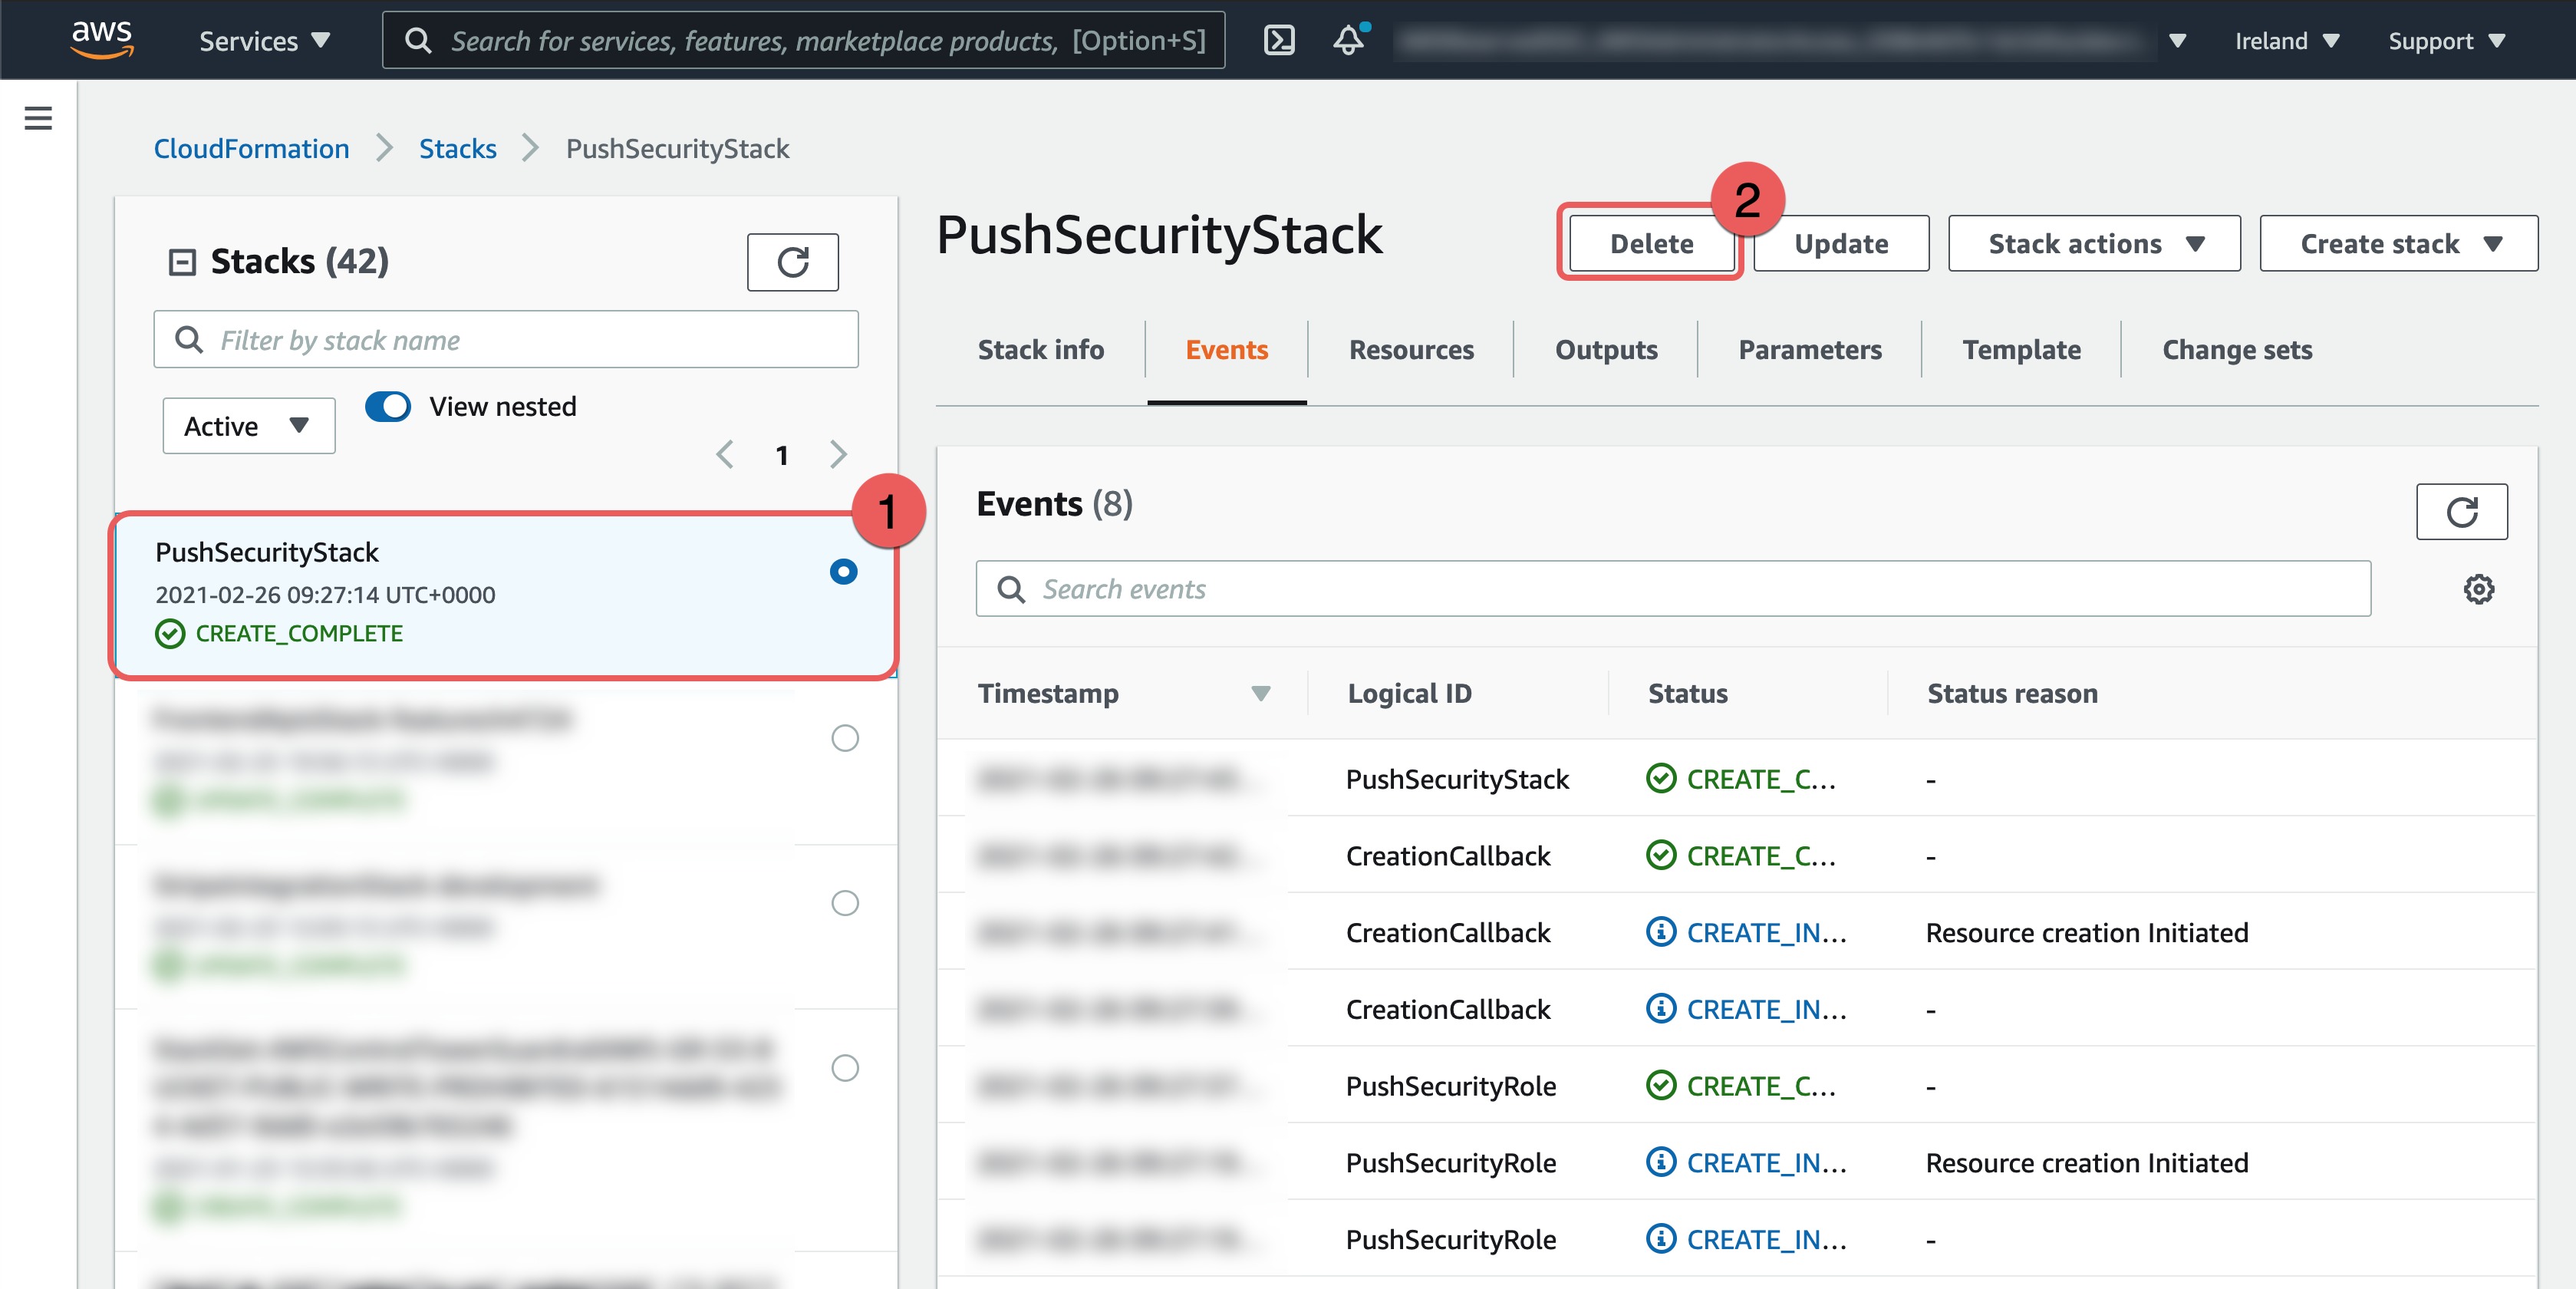Click the Update button
The image size is (2576, 1289).
pos(1841,243)
